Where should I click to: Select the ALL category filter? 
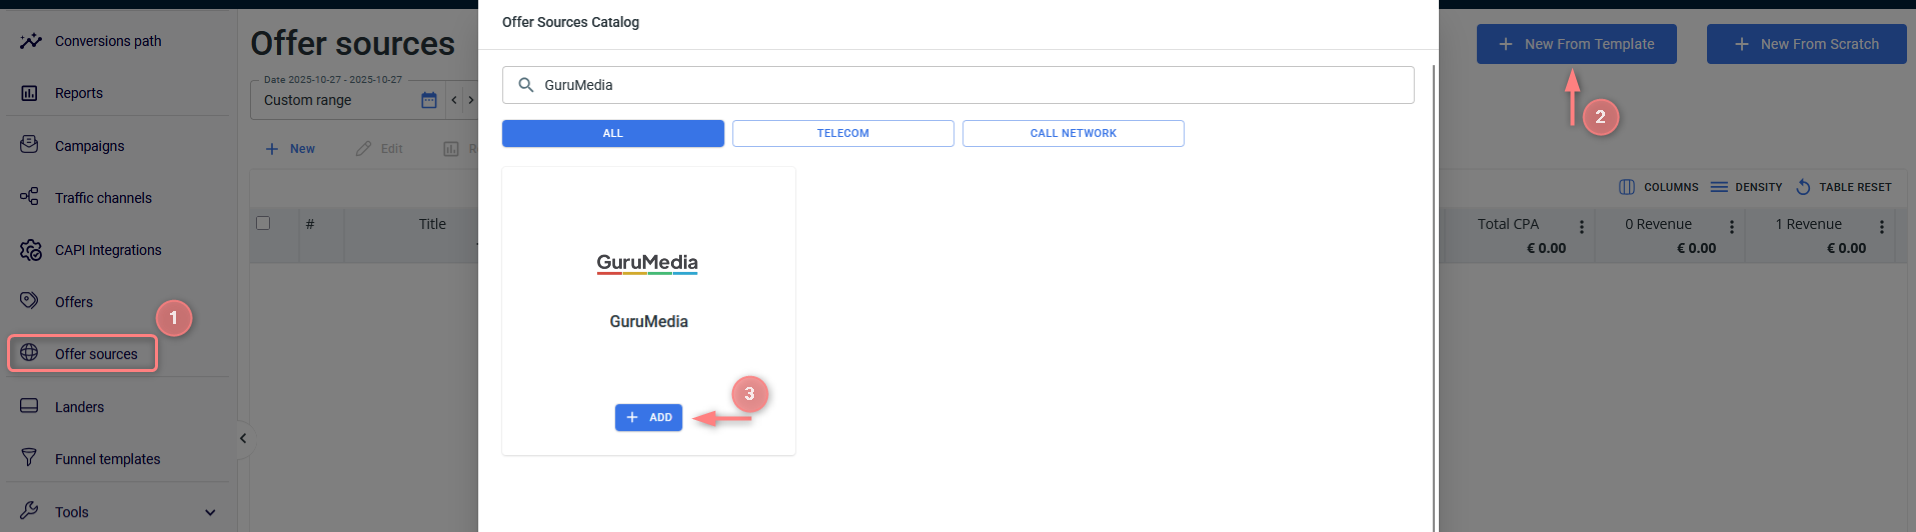pos(613,133)
